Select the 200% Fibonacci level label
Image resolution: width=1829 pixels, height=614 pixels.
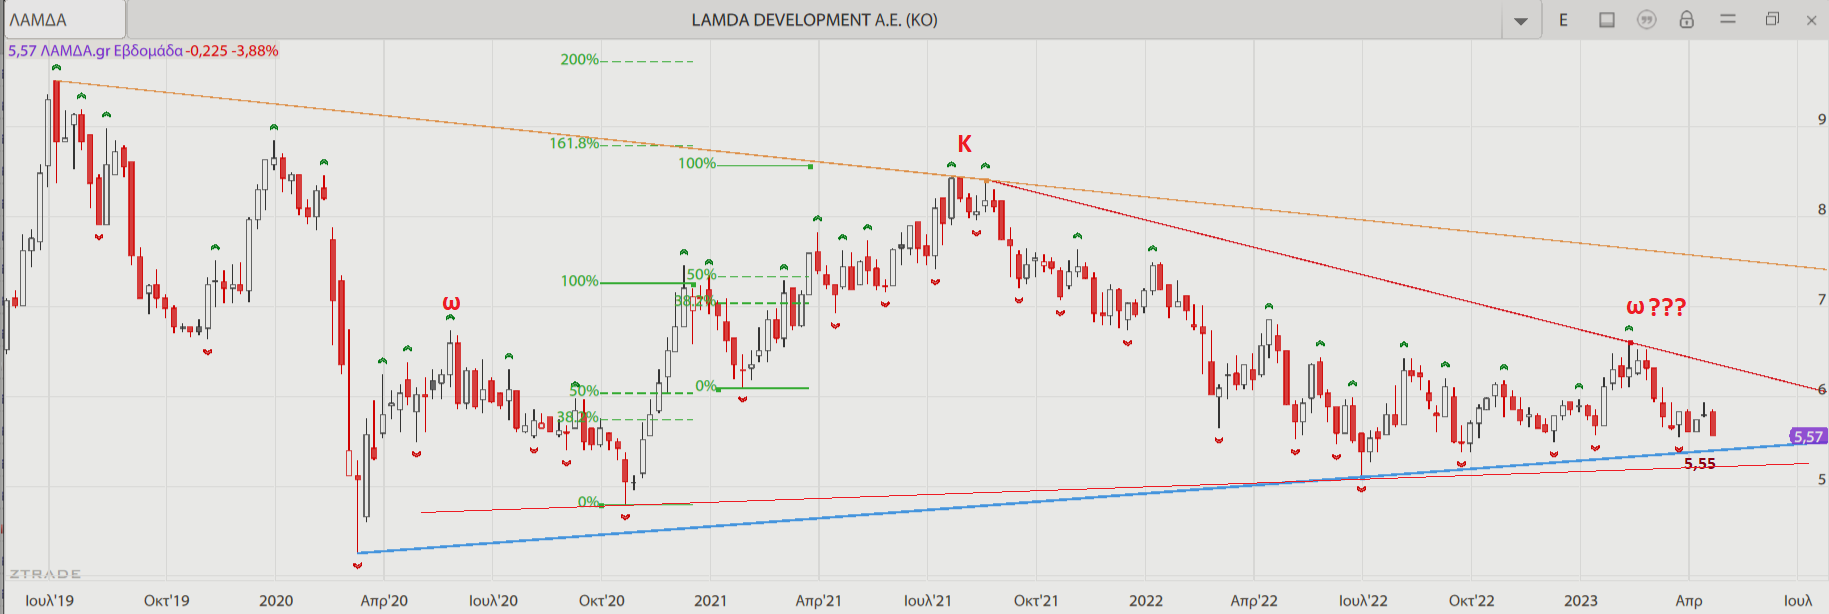tap(579, 60)
